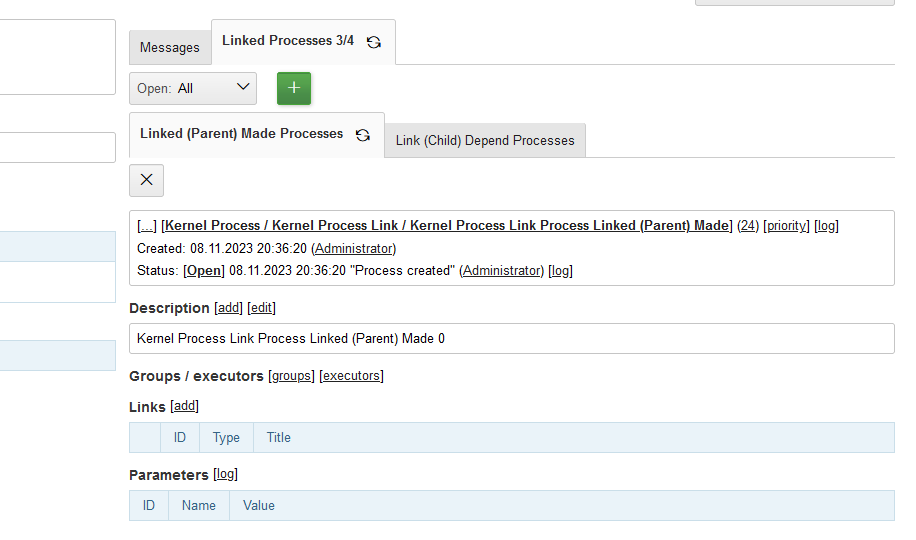Screen dimensions: 916x540
Task: Open the executors link
Action: coord(351,376)
